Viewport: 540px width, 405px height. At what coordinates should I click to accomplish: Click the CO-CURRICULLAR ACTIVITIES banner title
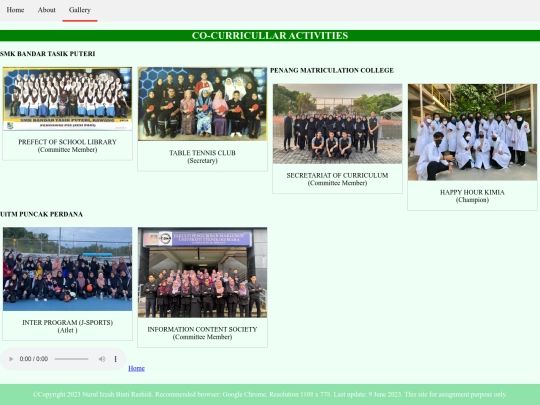point(270,35)
